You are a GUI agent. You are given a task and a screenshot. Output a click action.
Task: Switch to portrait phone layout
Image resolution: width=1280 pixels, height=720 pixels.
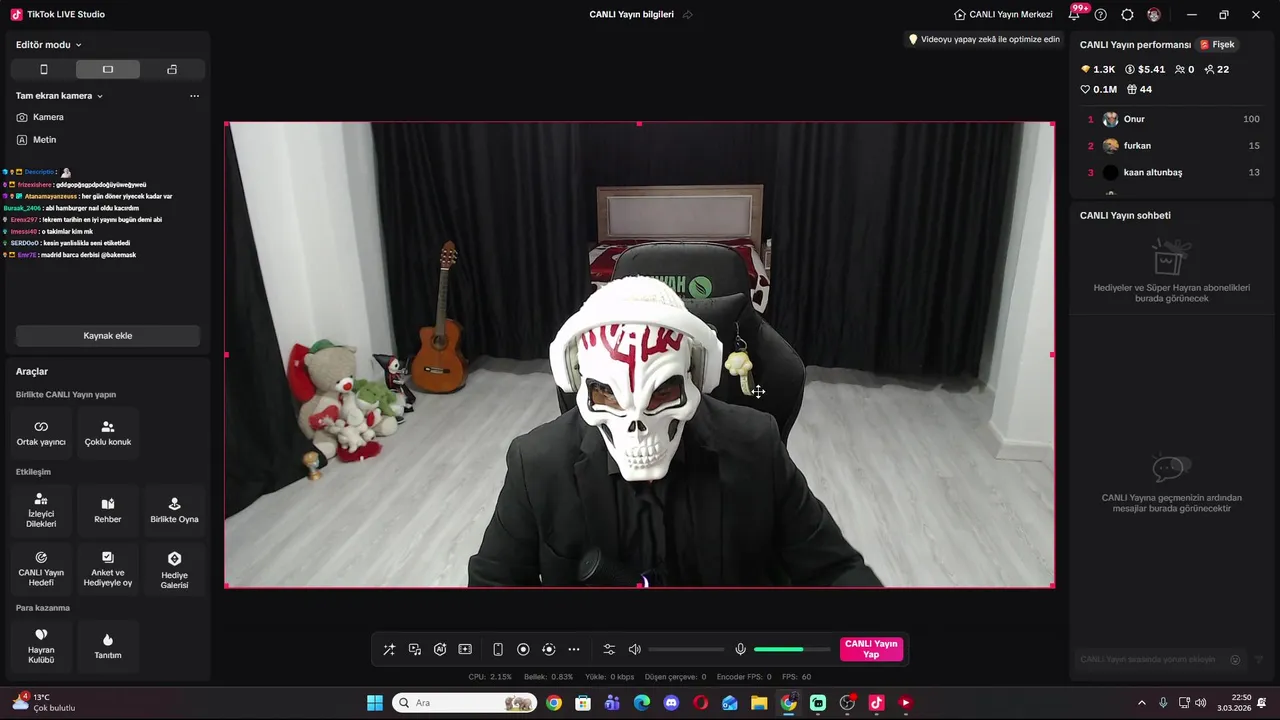(x=44, y=69)
